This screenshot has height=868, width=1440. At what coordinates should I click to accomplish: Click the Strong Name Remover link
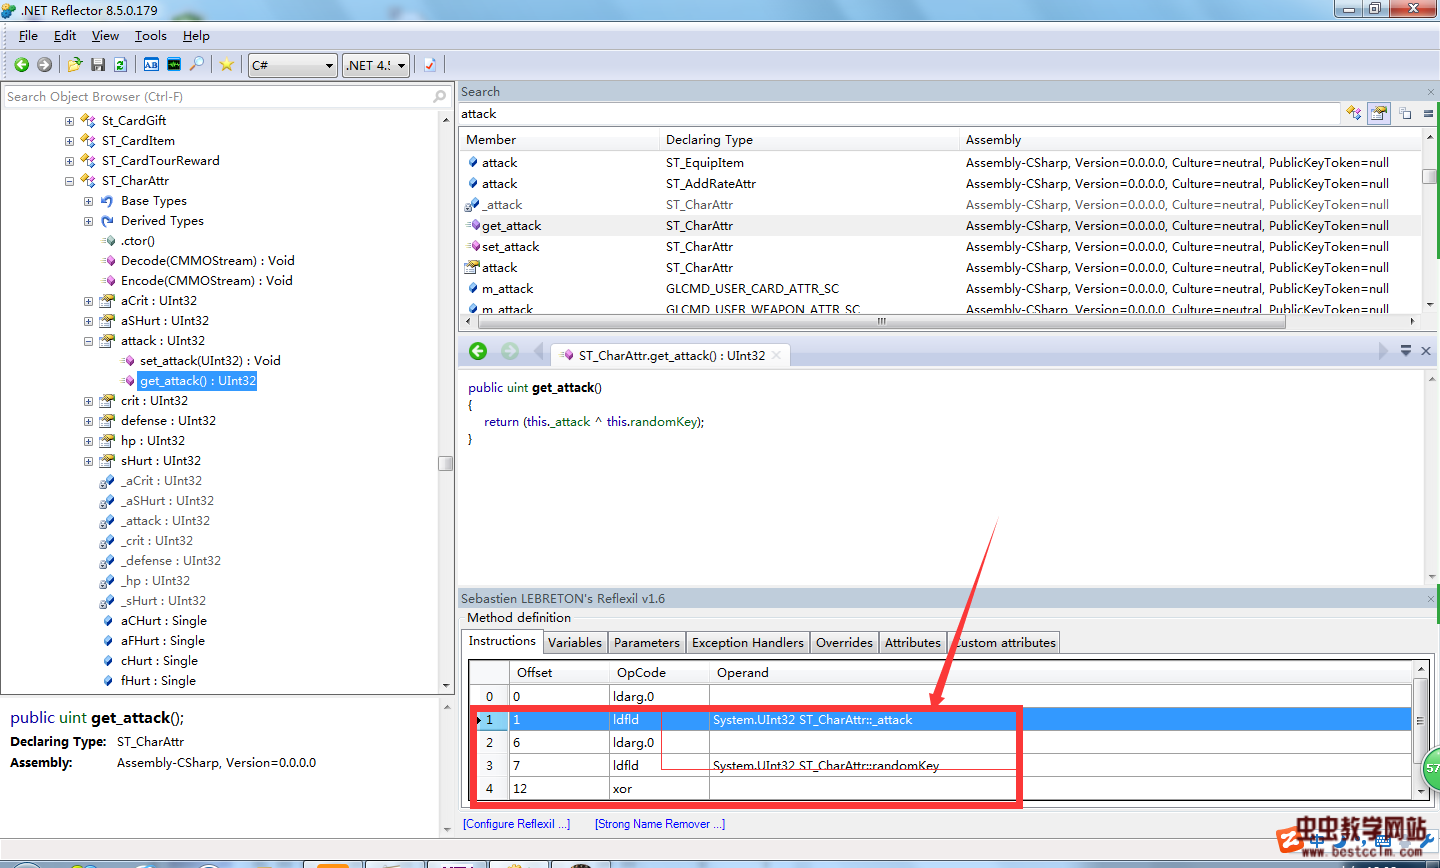pos(660,824)
